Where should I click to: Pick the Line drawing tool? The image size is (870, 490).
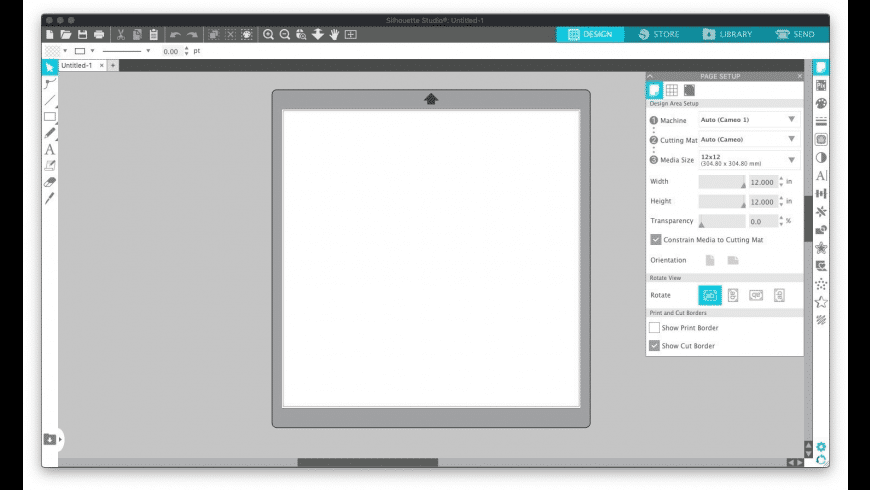tap(50, 100)
